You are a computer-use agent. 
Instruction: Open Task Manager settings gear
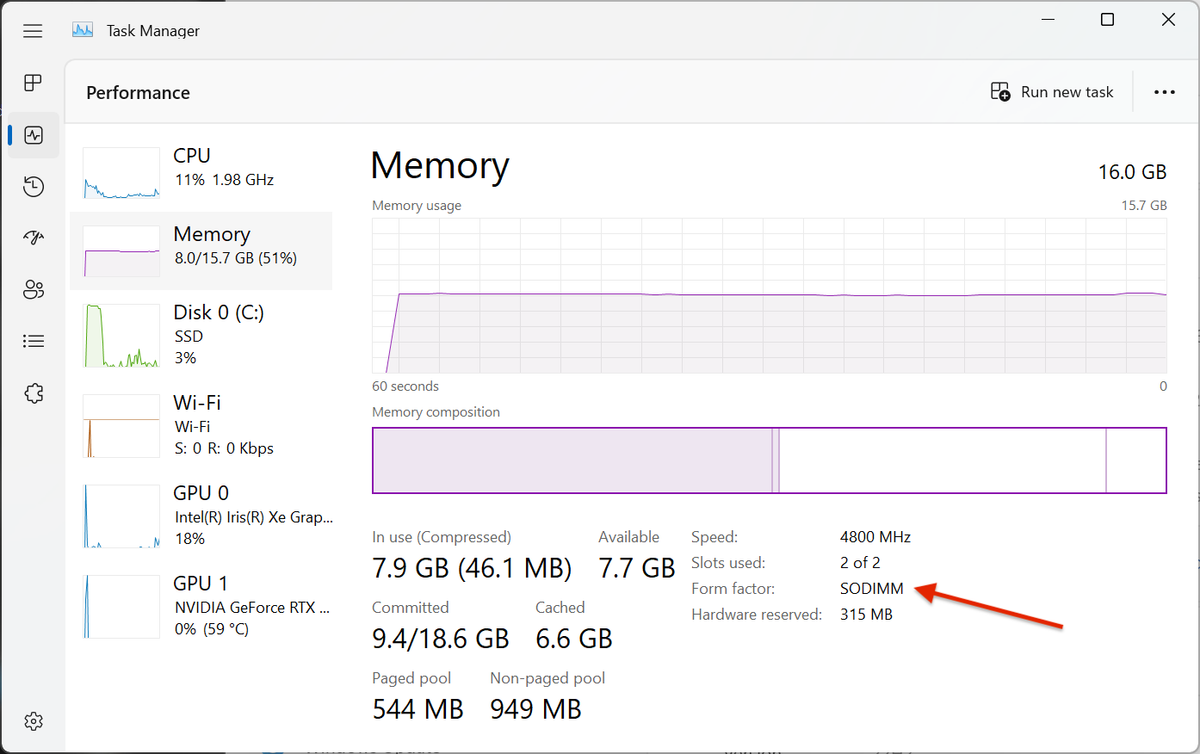tap(33, 721)
